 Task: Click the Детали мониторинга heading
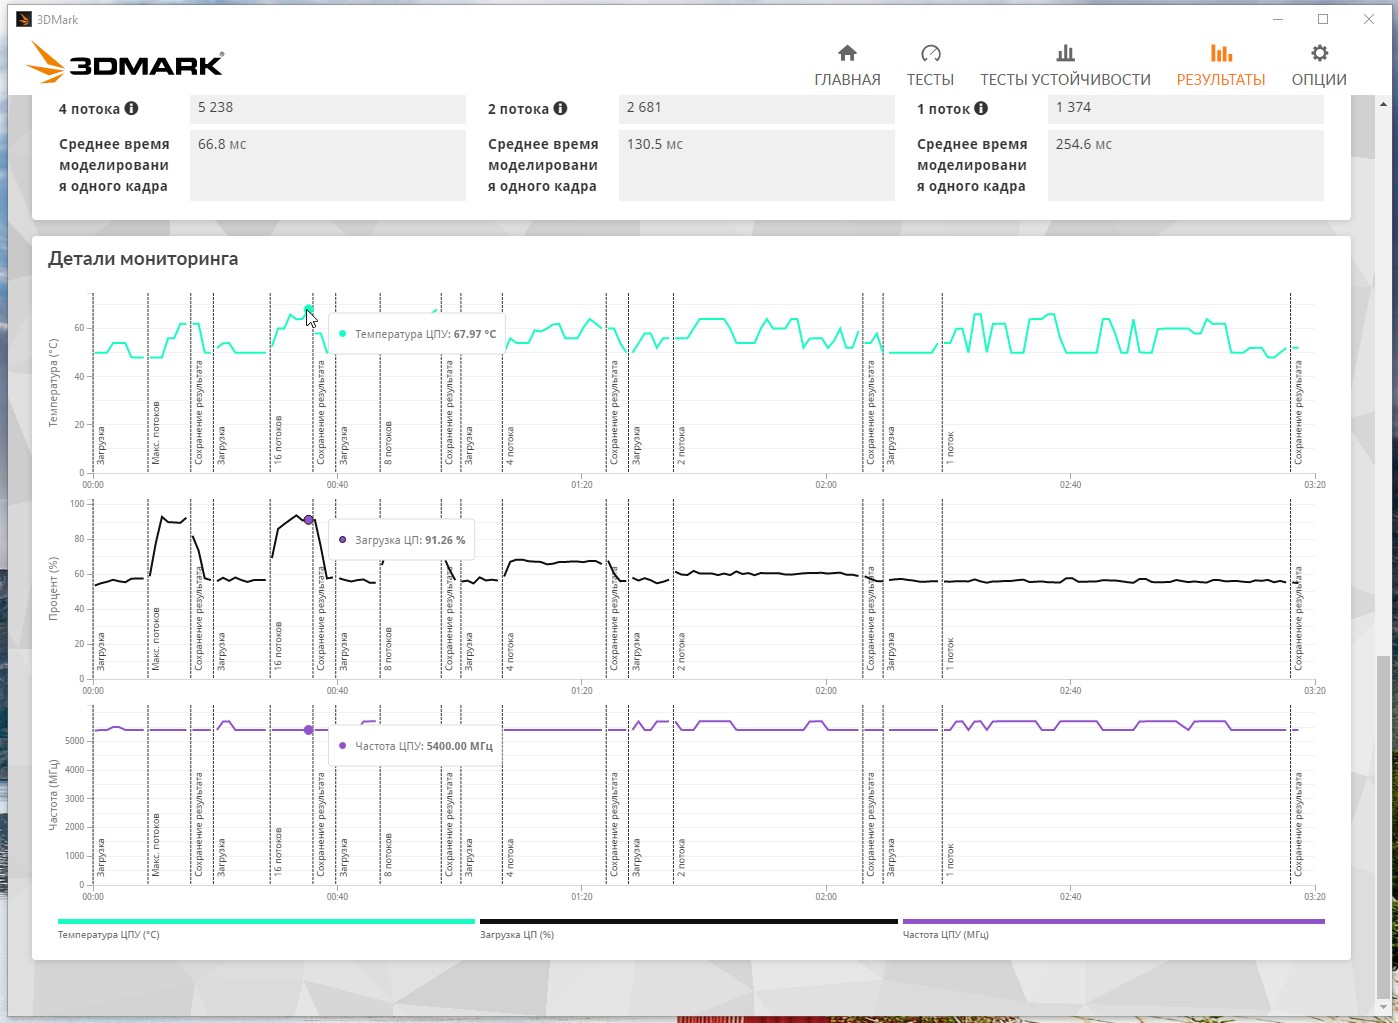coord(143,259)
